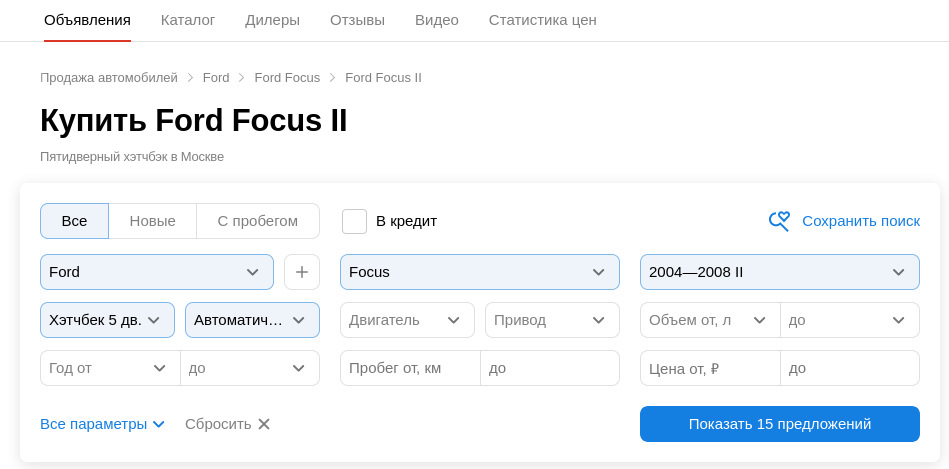Open the Двигатель dropdown
Screen dimensions: 949x469
(x=407, y=320)
